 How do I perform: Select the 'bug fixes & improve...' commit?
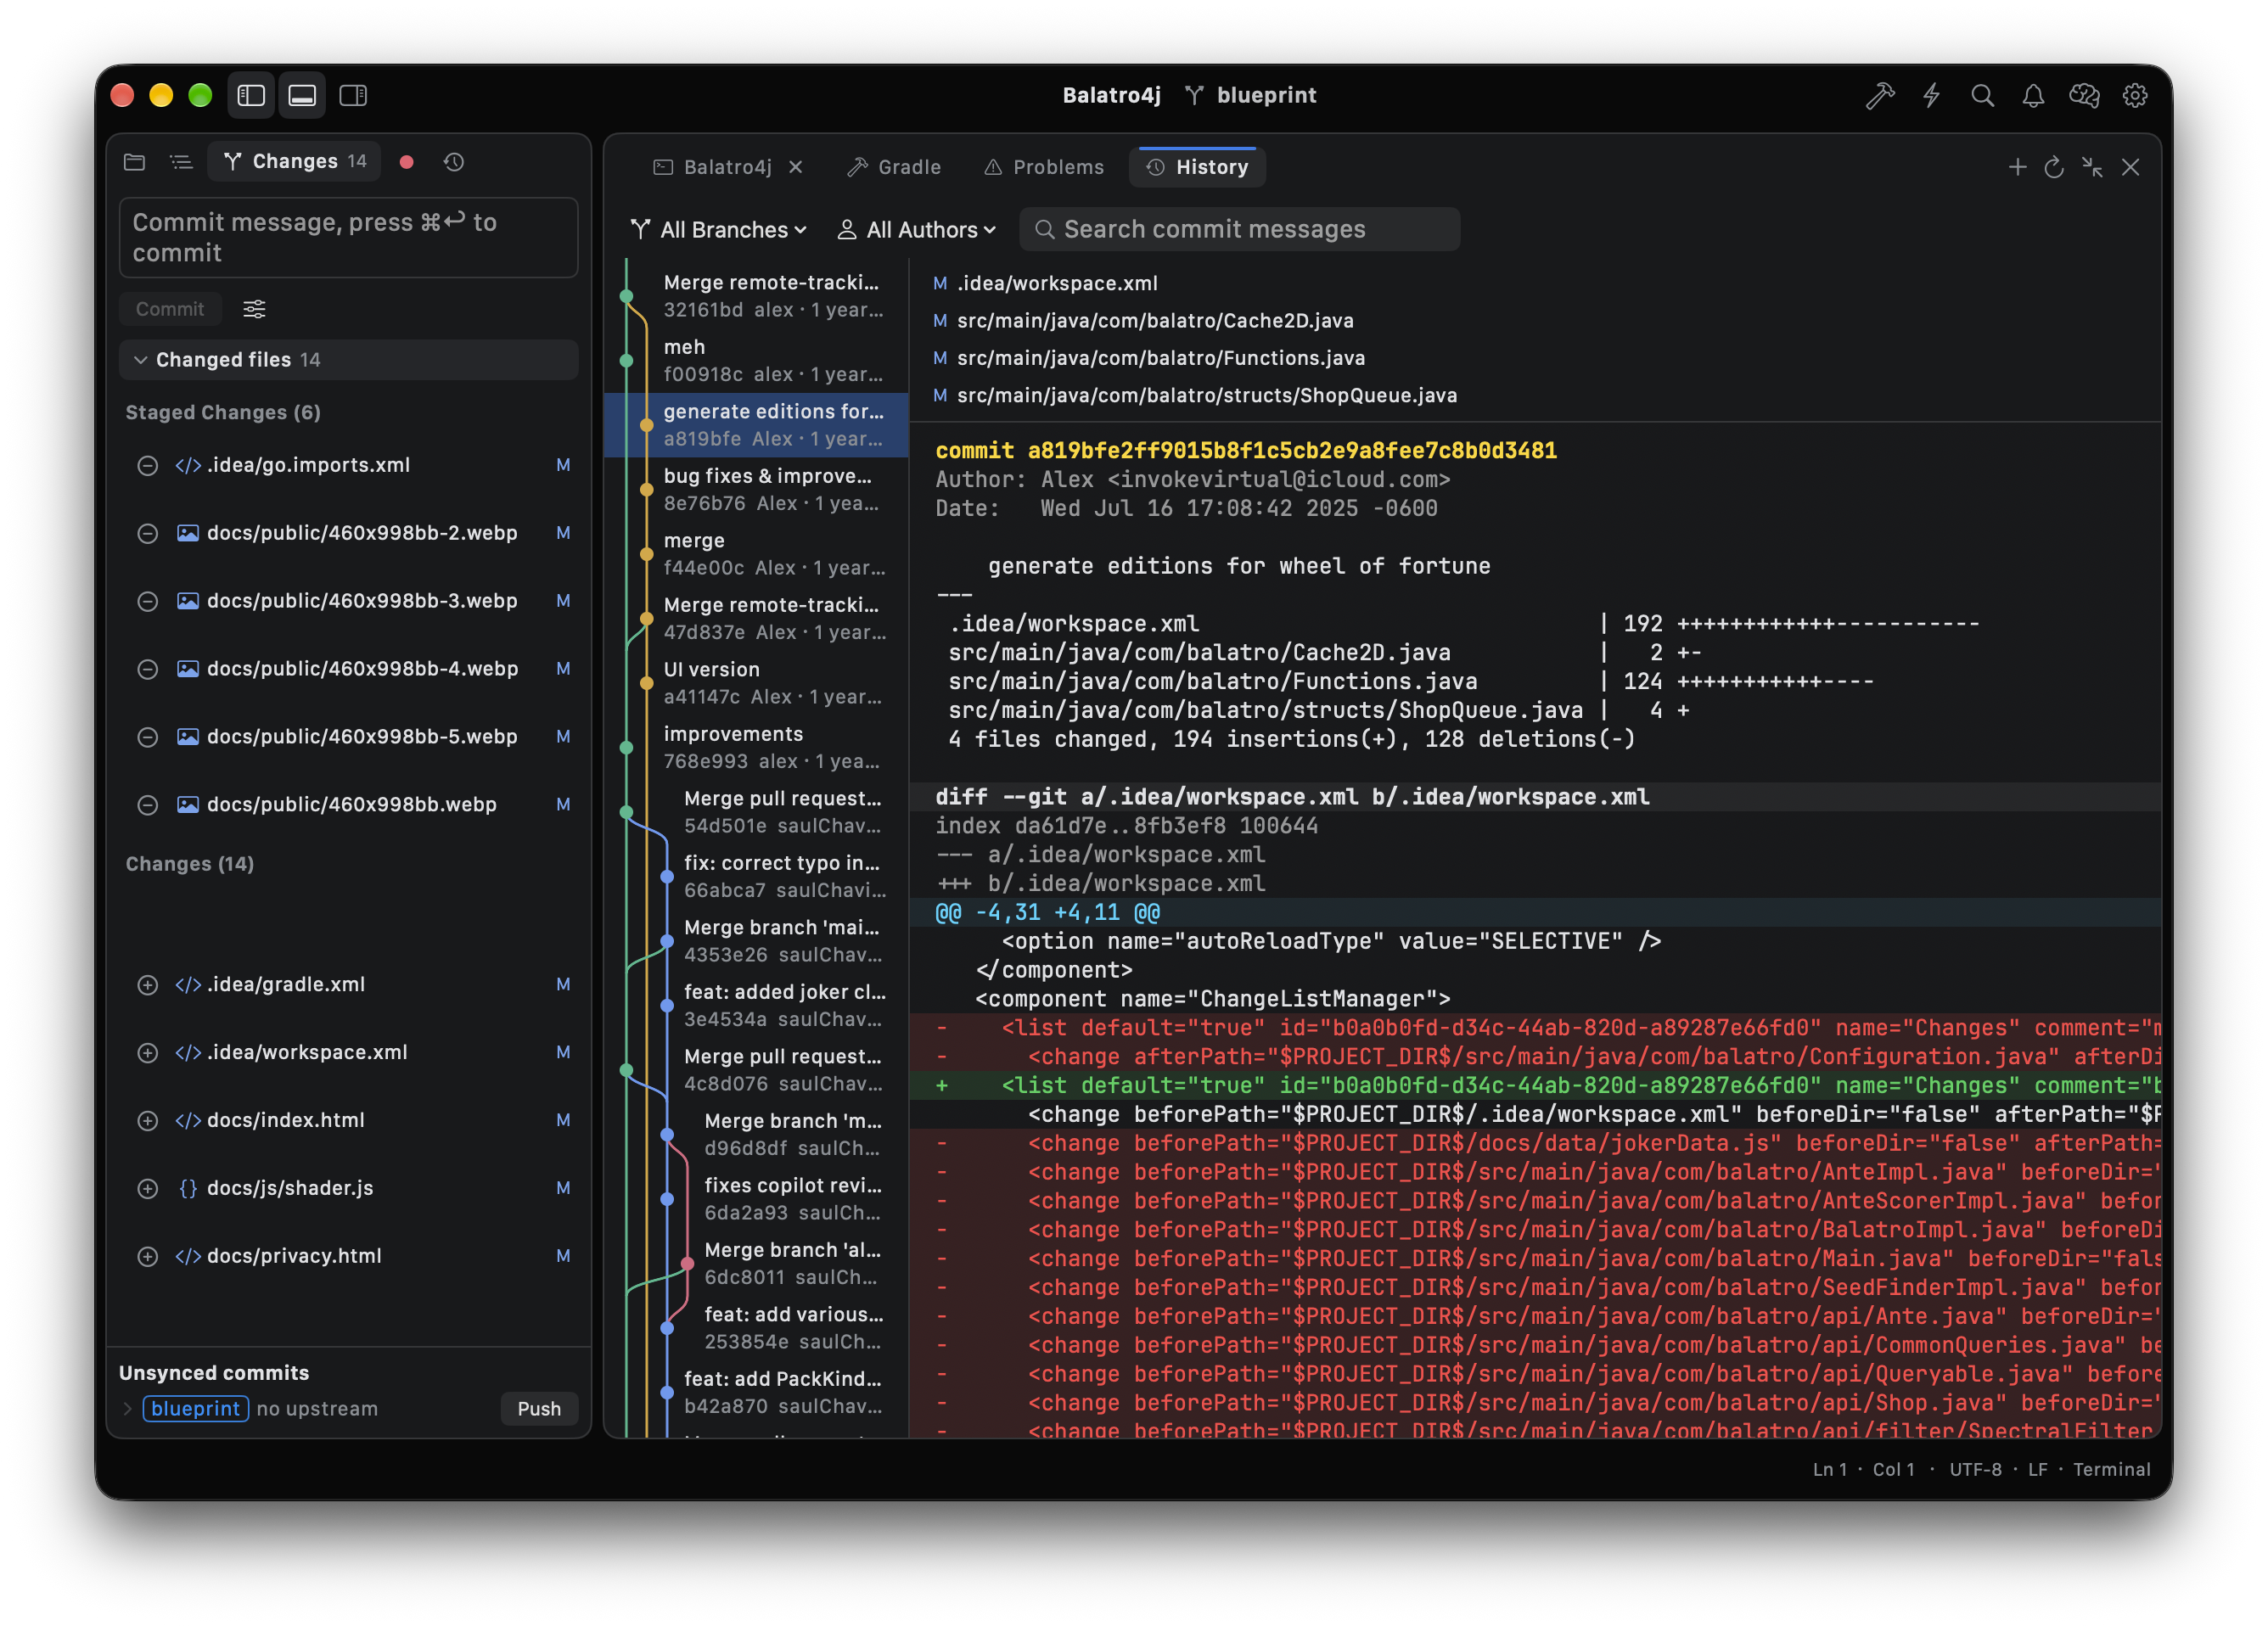757,489
